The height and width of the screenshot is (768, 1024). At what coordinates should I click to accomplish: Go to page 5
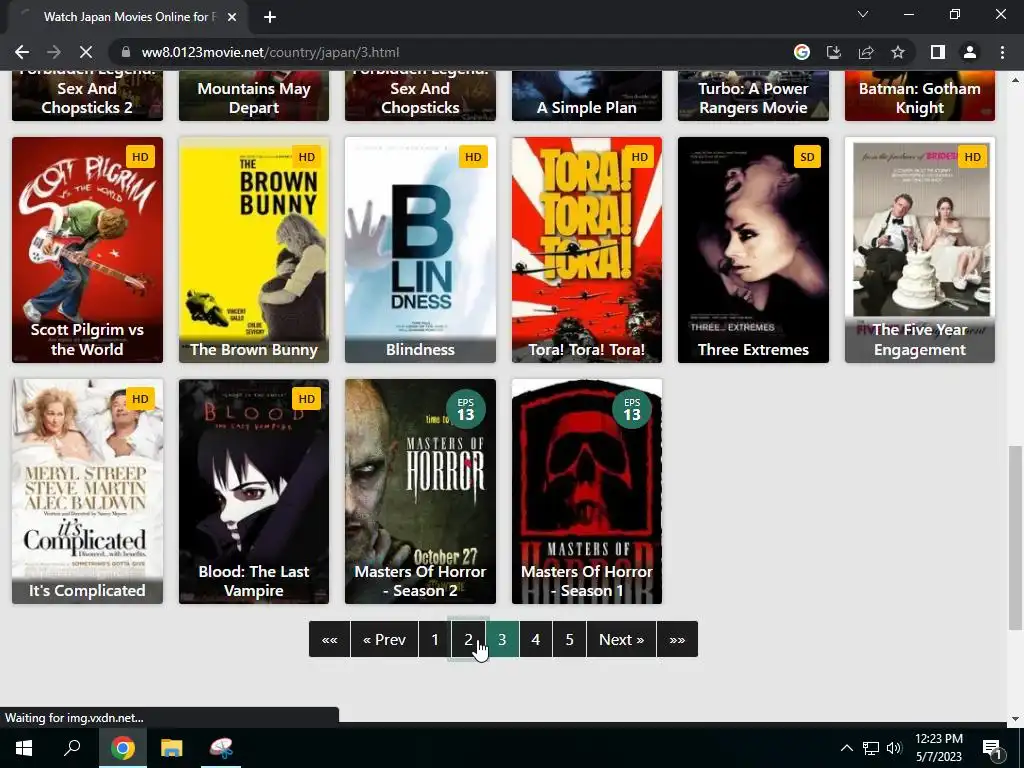click(x=569, y=639)
